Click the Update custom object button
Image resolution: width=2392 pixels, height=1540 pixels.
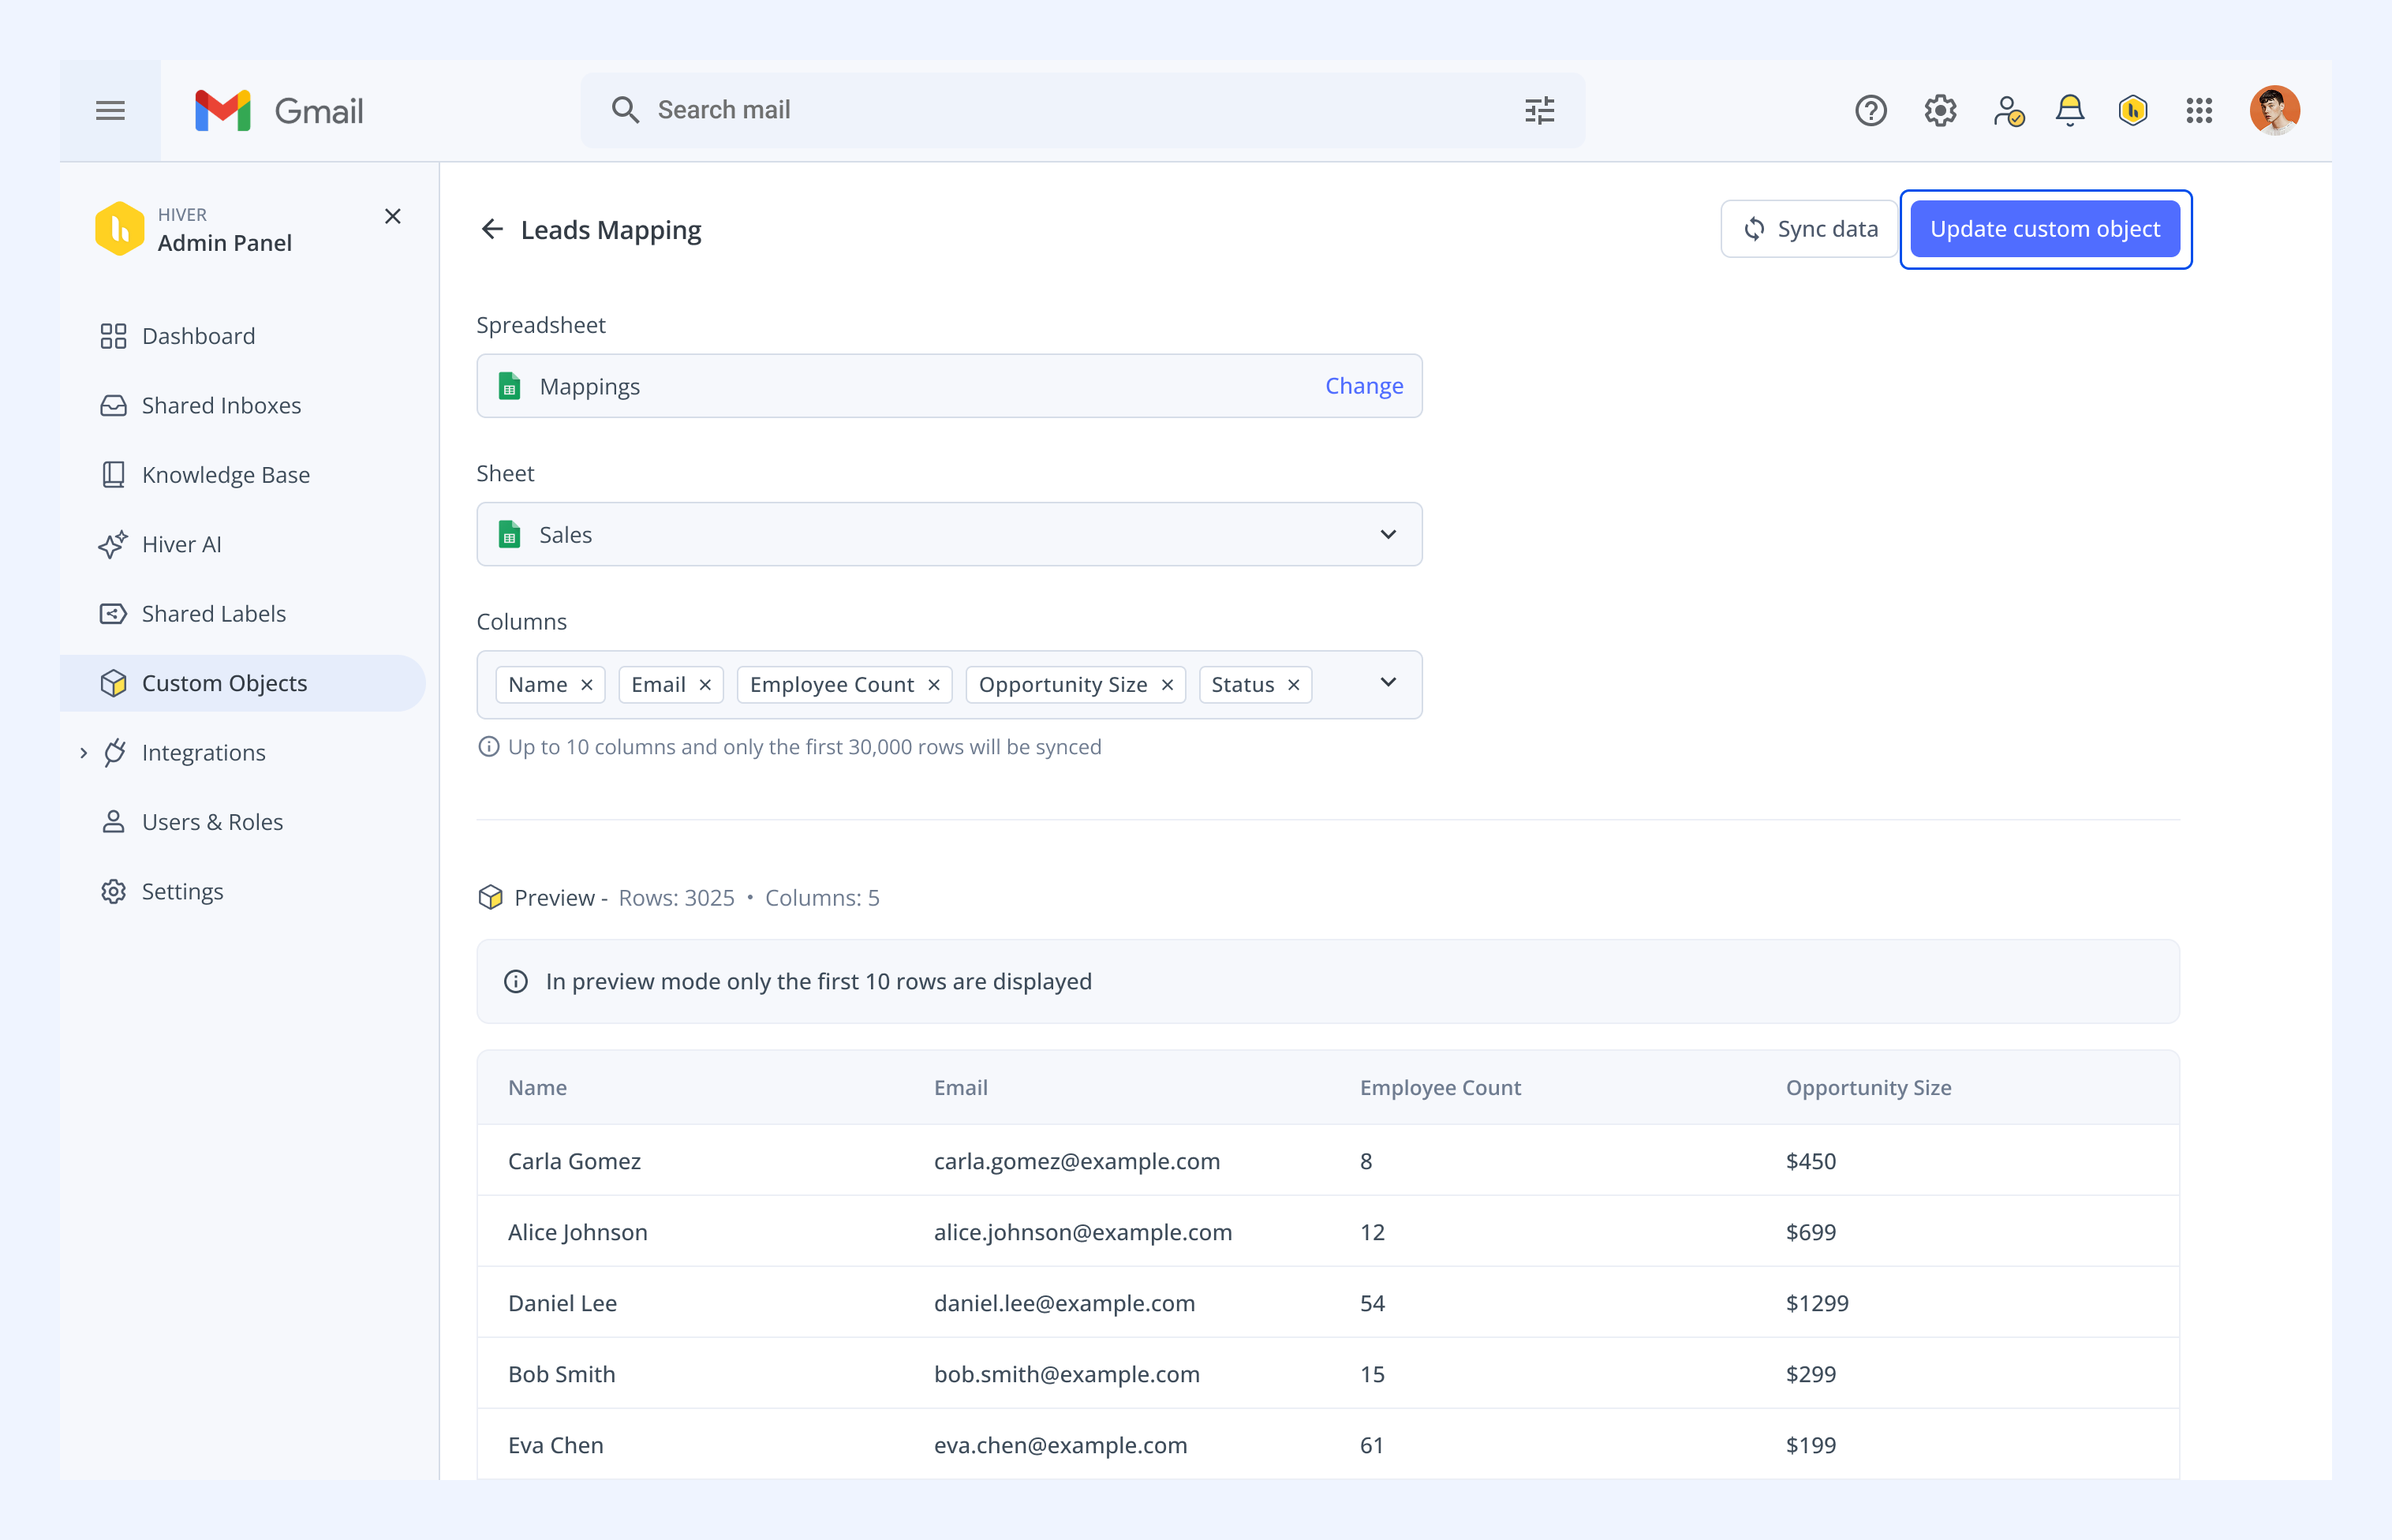click(x=2045, y=229)
